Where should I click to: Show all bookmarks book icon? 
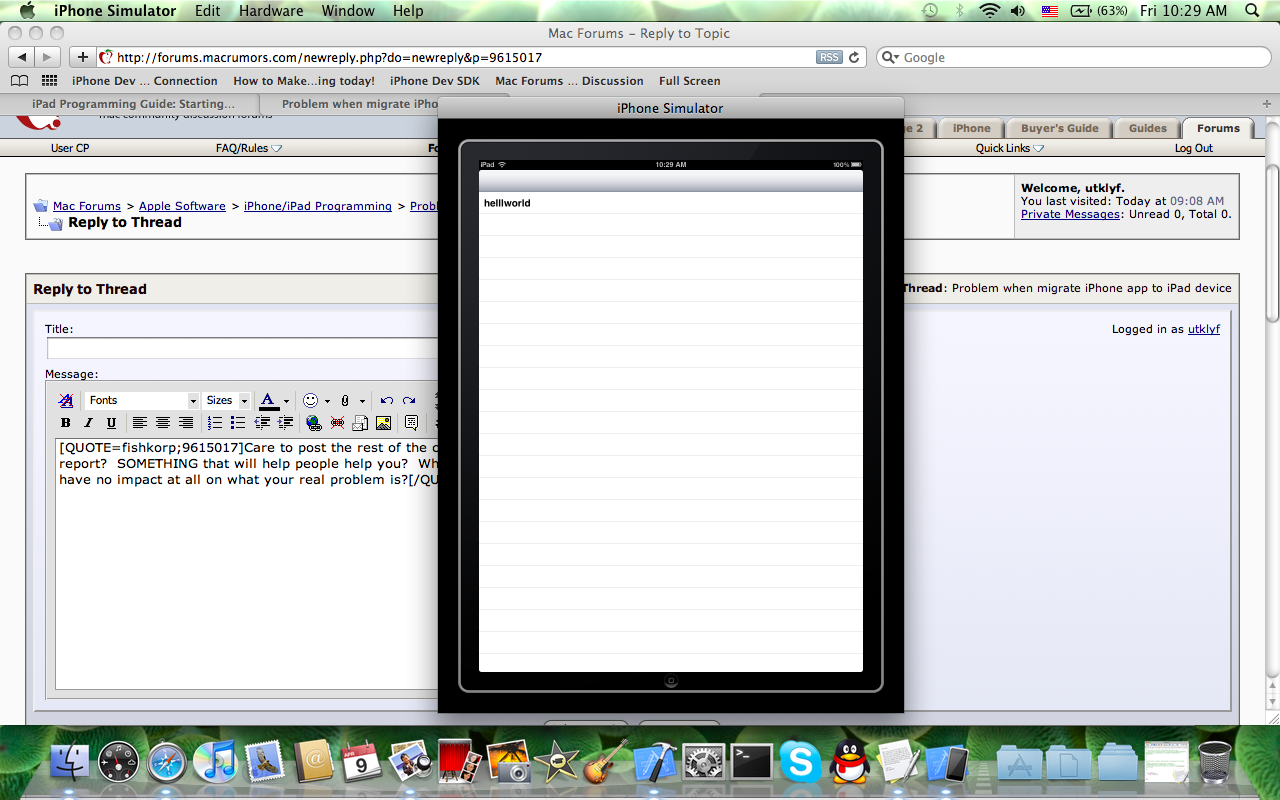pyautogui.click(x=20, y=81)
